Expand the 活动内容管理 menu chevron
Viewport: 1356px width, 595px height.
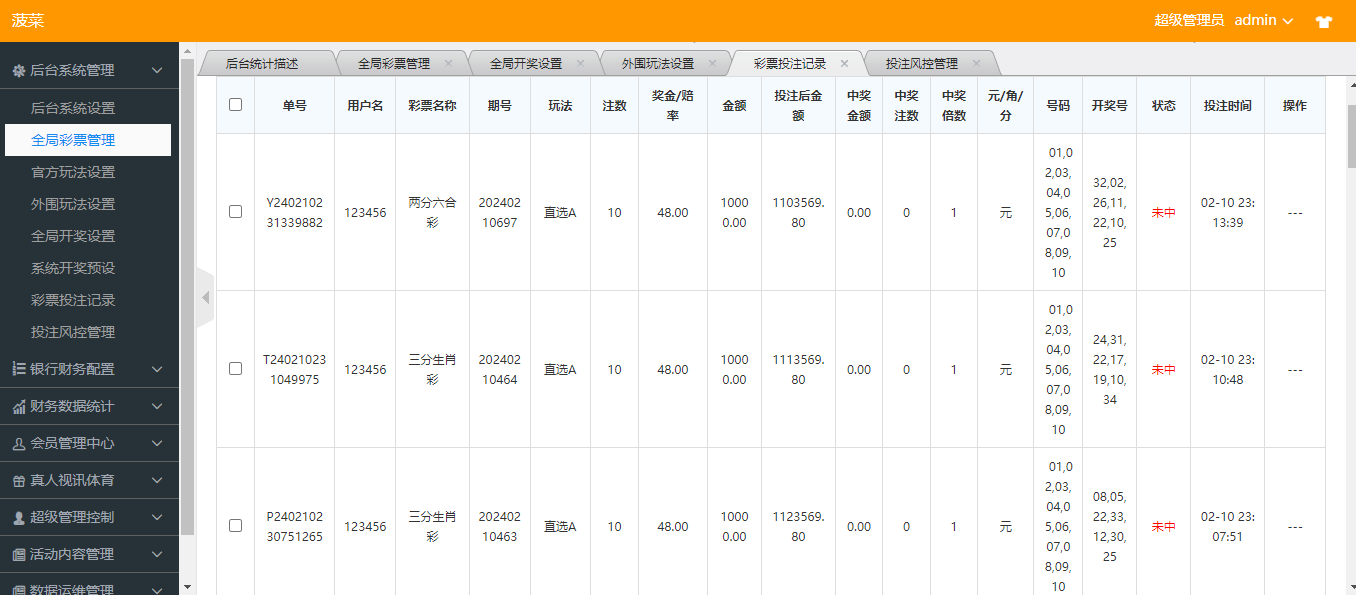pyautogui.click(x=157, y=555)
